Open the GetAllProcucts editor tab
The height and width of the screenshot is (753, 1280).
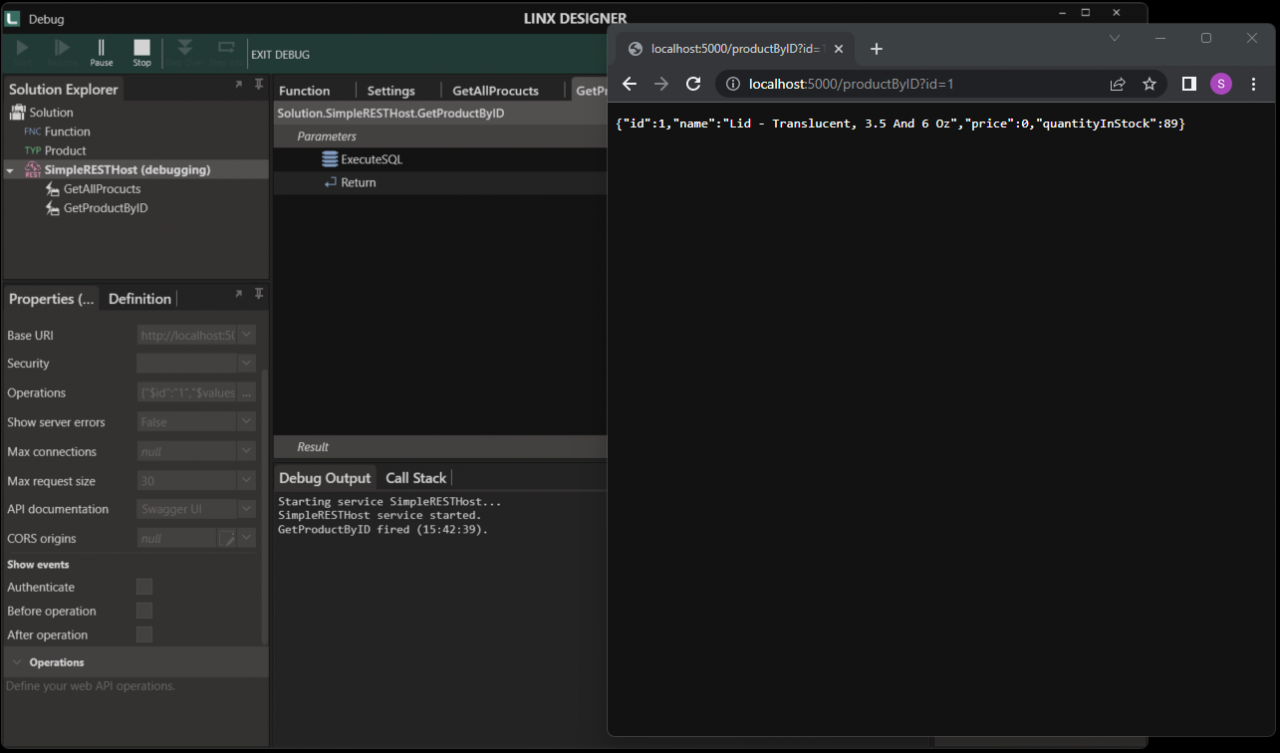click(x=495, y=91)
